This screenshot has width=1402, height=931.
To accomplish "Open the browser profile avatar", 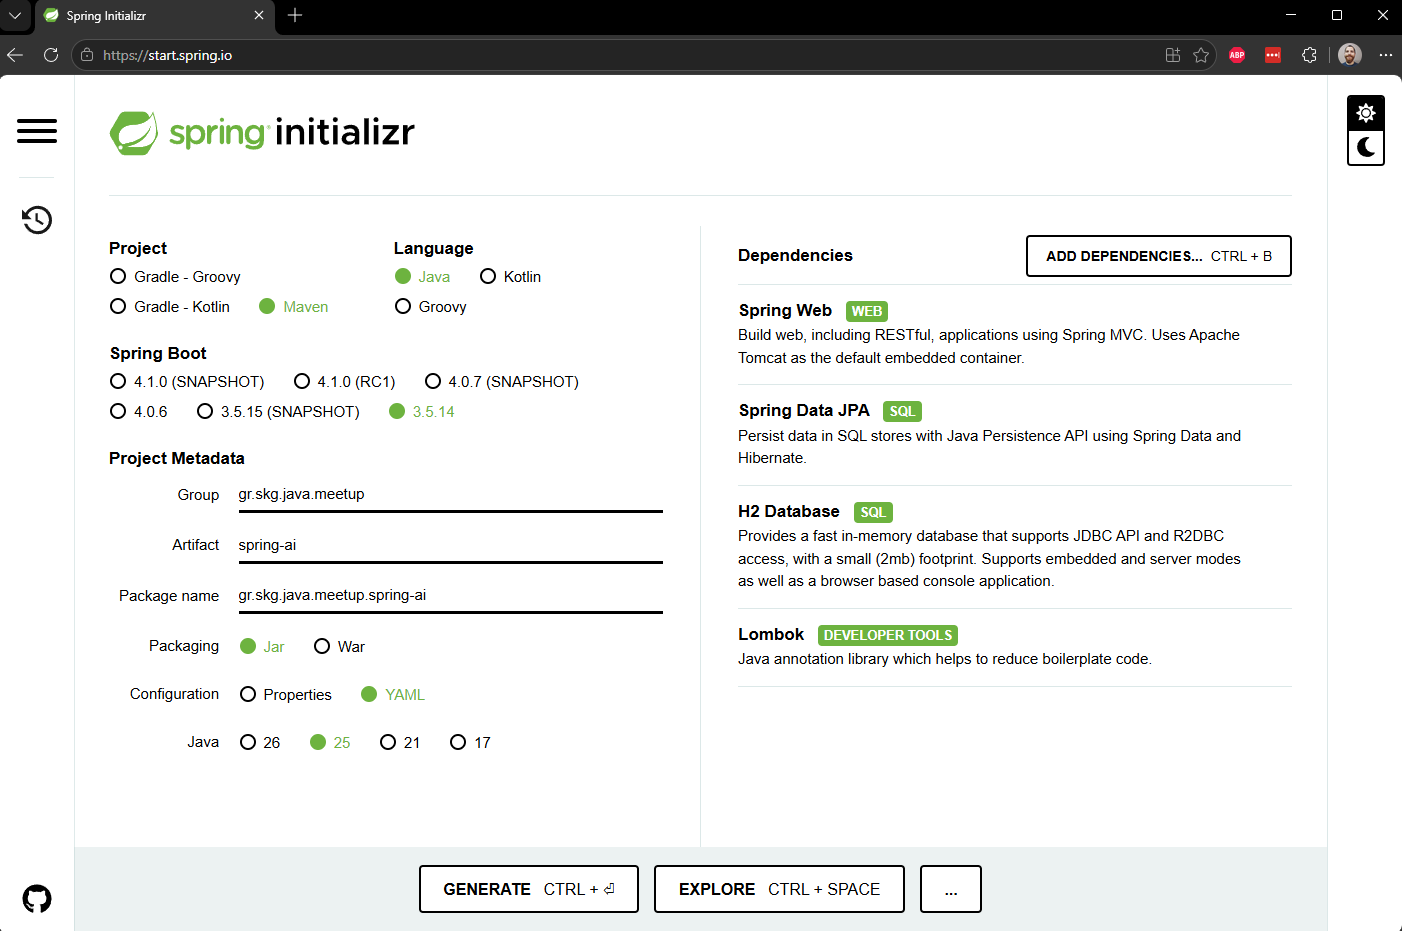I will point(1350,55).
